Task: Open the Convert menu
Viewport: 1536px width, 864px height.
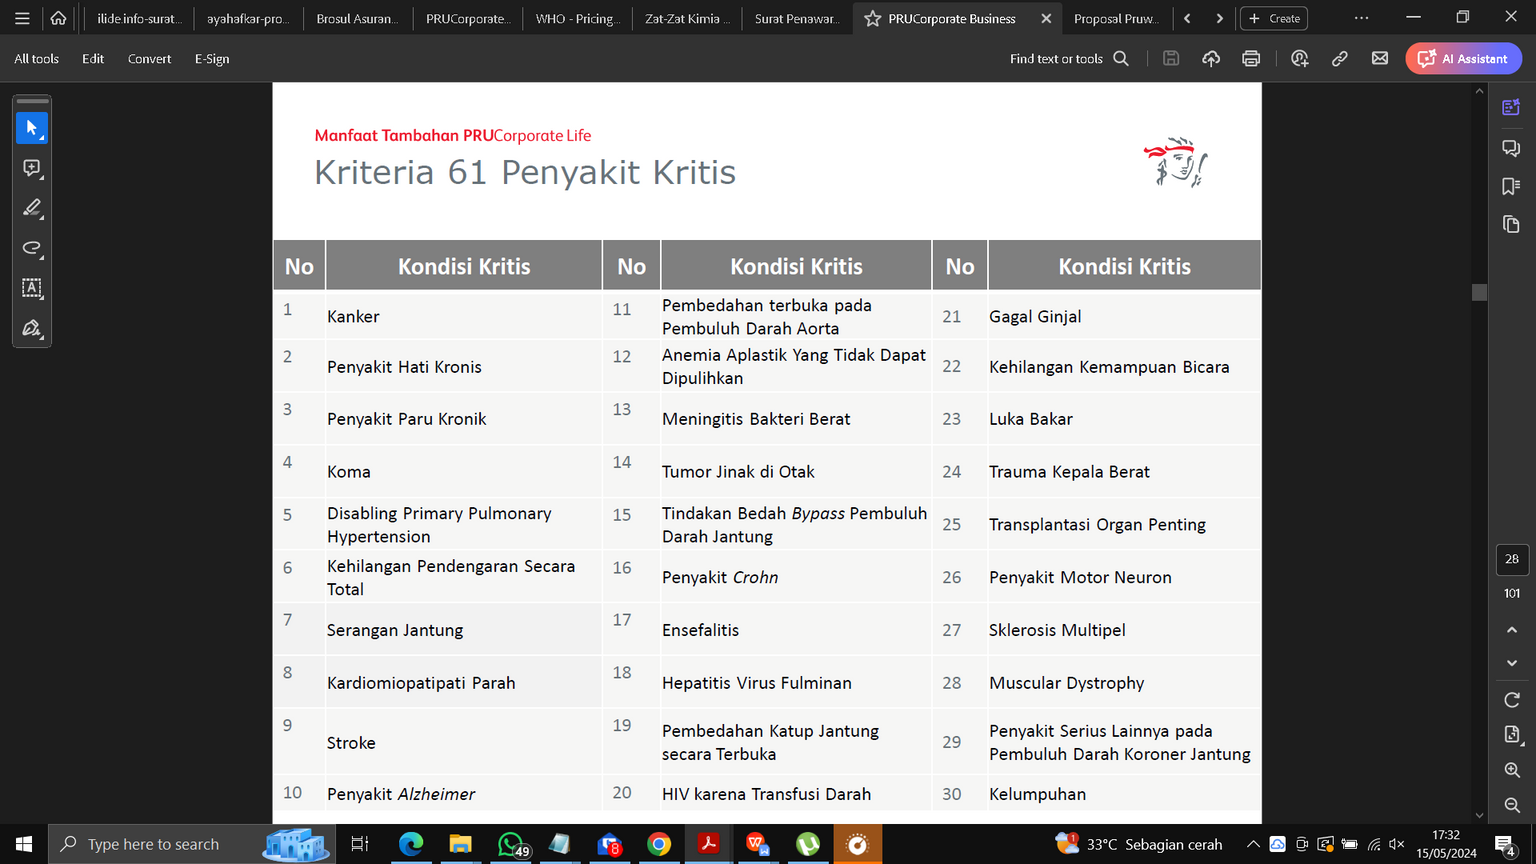Action: coord(149,59)
